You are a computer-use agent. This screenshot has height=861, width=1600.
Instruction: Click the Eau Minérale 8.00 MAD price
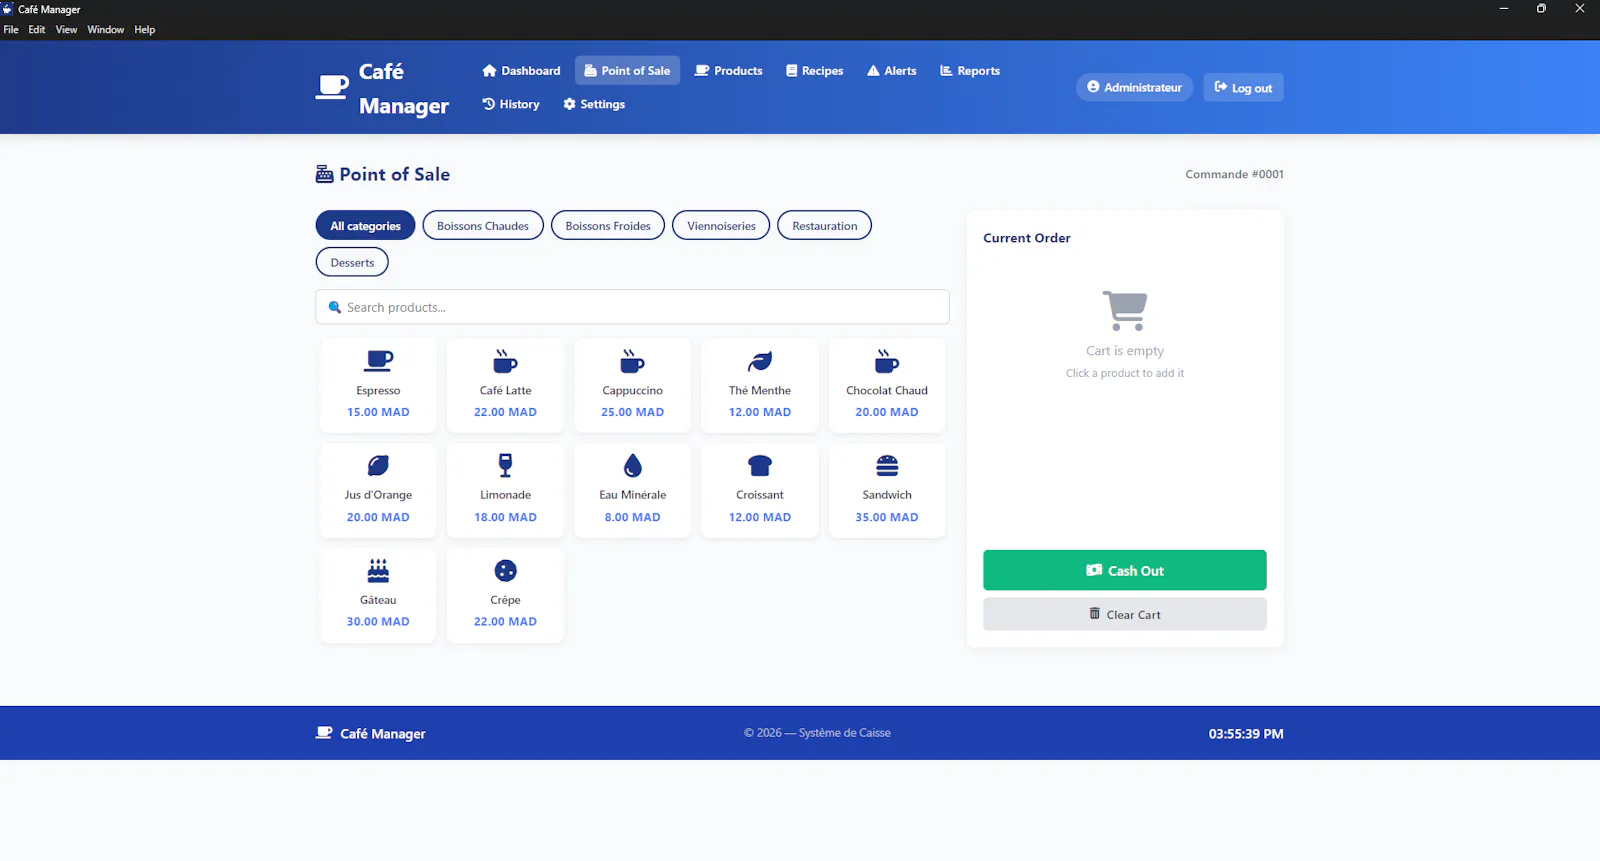632,517
